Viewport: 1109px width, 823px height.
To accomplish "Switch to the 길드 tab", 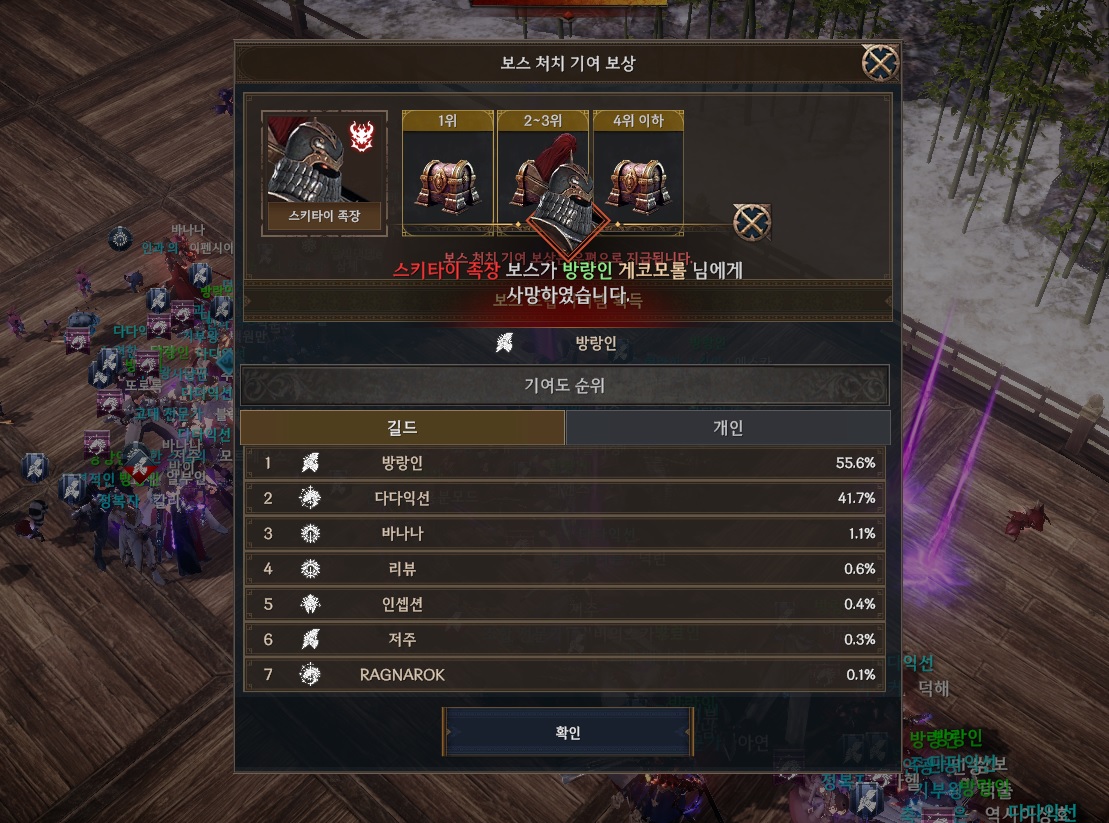I will [402, 427].
